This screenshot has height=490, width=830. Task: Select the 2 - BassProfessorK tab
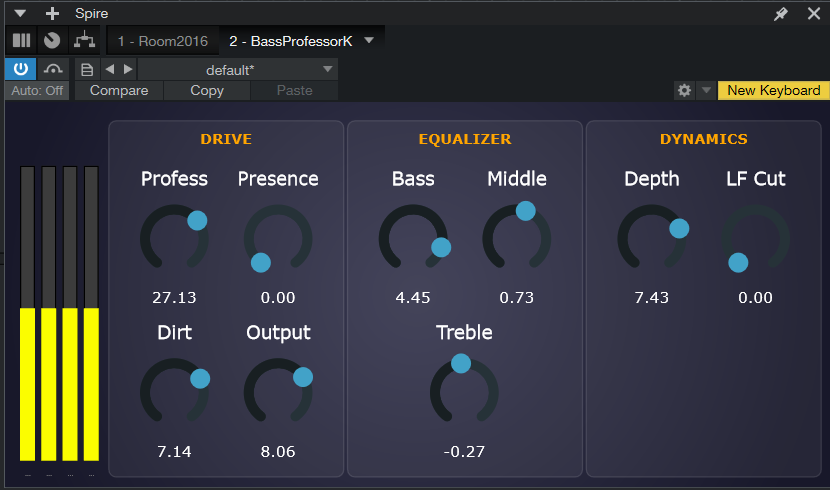[x=291, y=41]
